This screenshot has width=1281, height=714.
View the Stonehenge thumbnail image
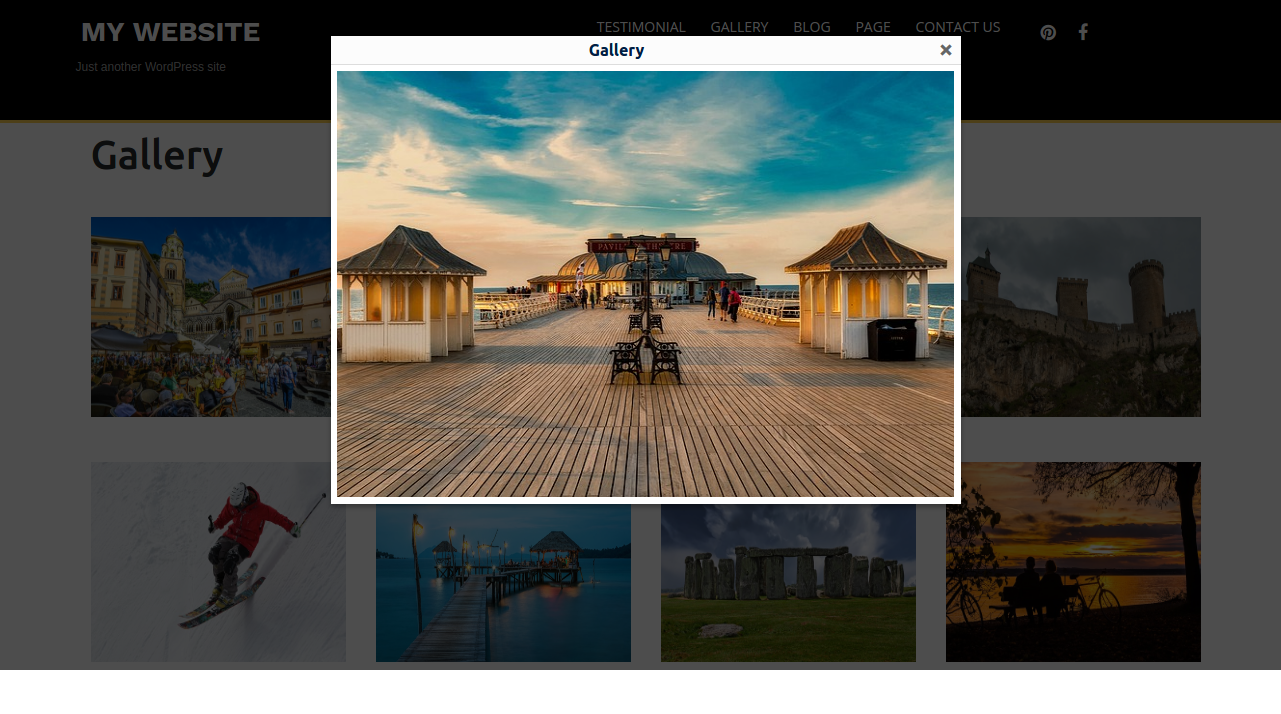coord(788,582)
